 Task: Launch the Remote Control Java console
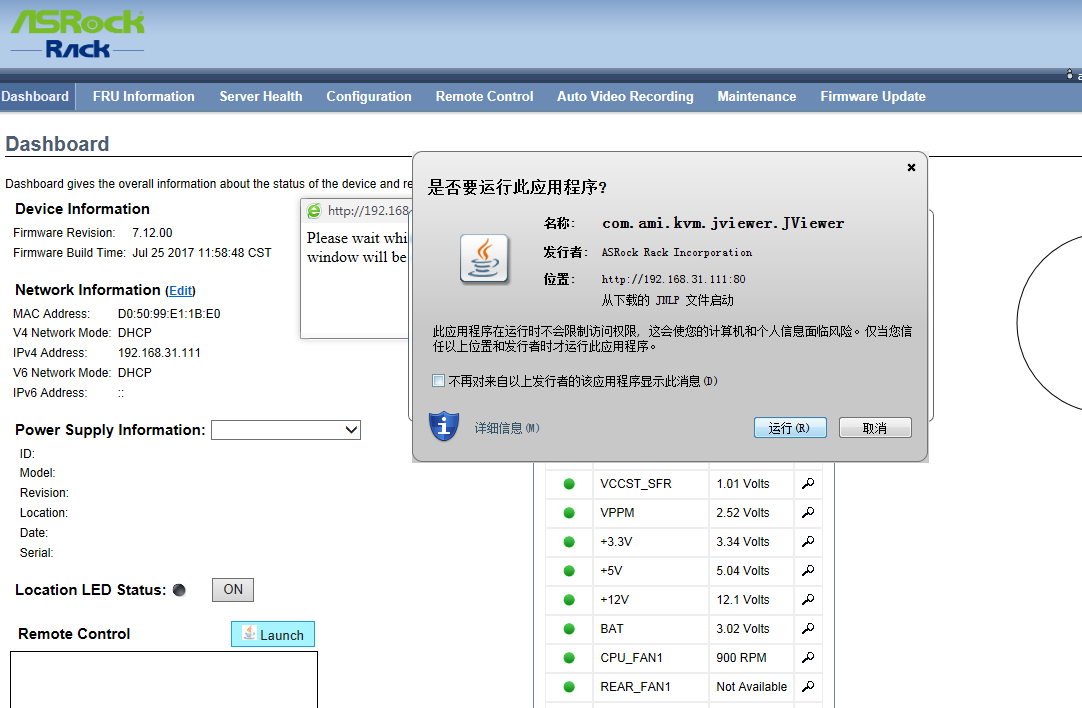[273, 634]
